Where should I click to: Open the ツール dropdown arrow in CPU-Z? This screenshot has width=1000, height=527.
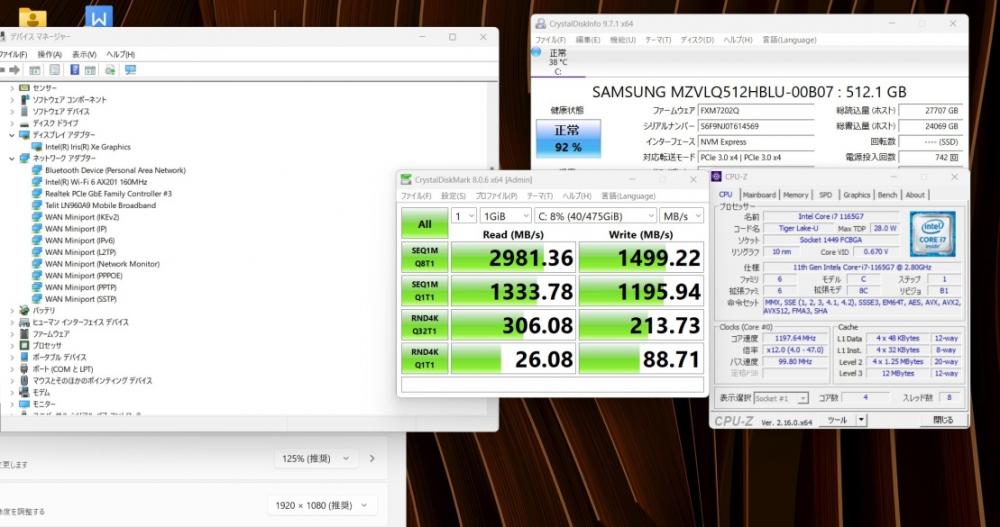coord(862,420)
